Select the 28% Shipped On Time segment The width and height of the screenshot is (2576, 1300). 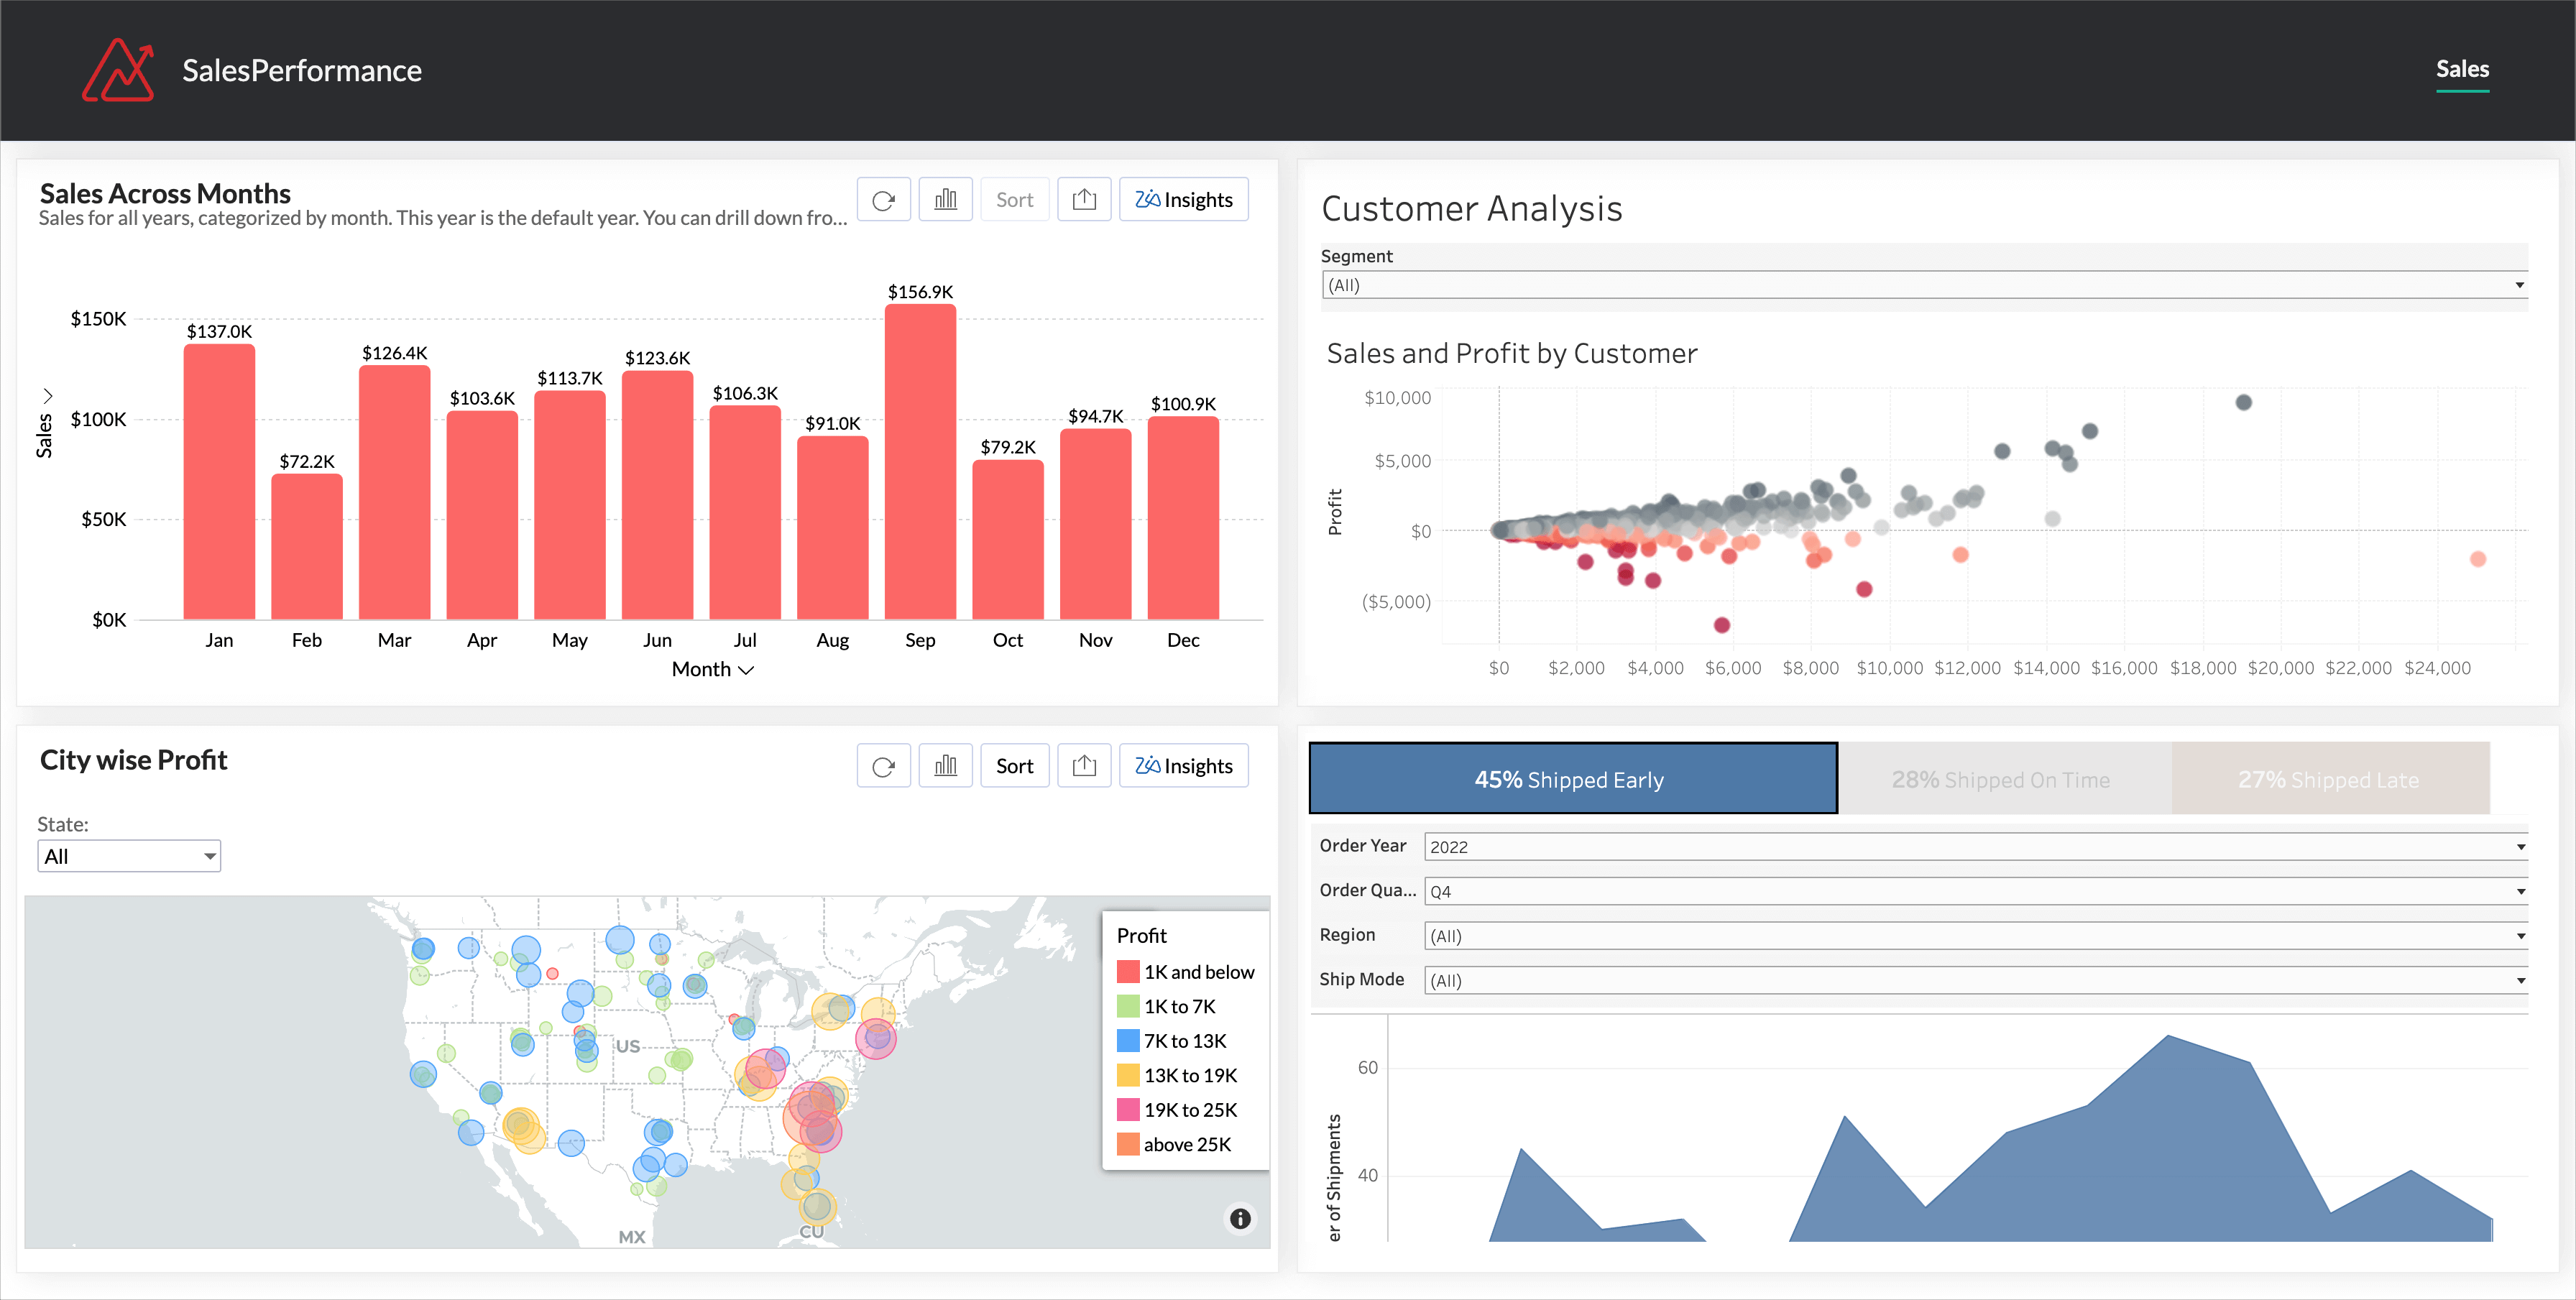[x=2003, y=779]
